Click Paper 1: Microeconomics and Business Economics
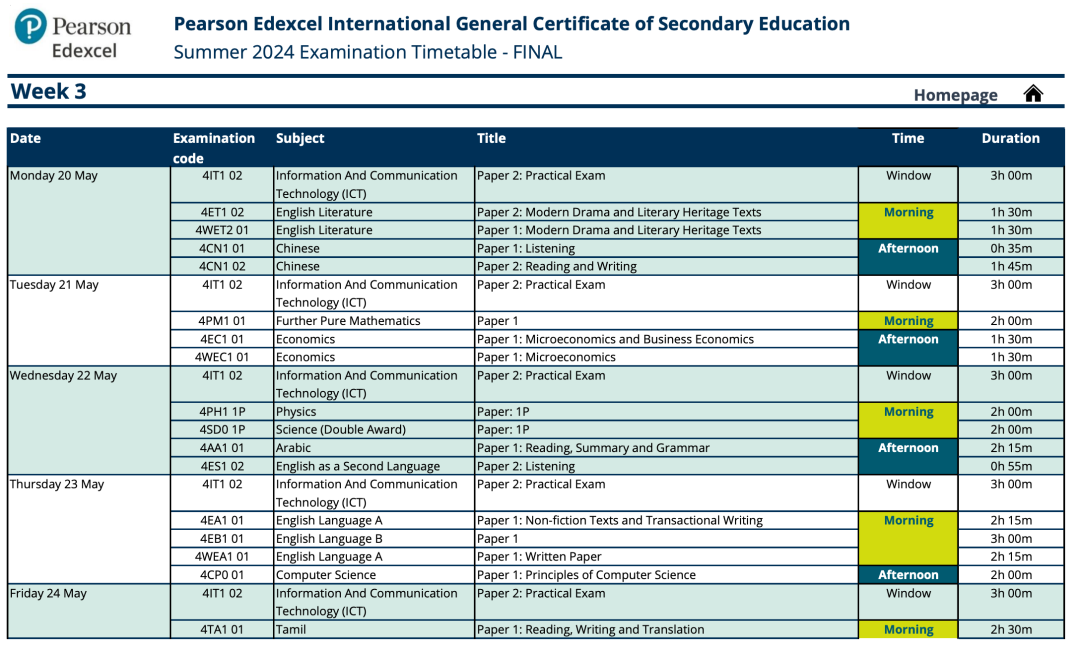The image size is (1080, 655). (x=615, y=339)
